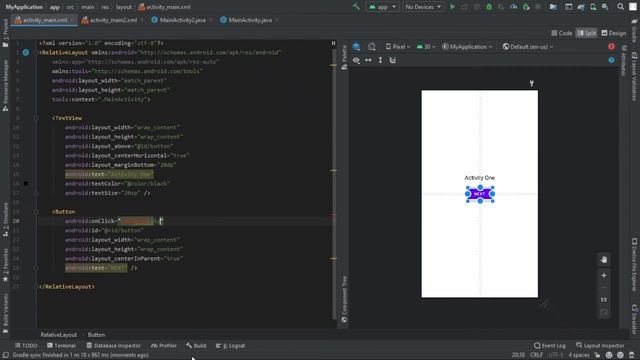This screenshot has width=640, height=360.
Task: Open the Palette side panel
Action: point(344,57)
